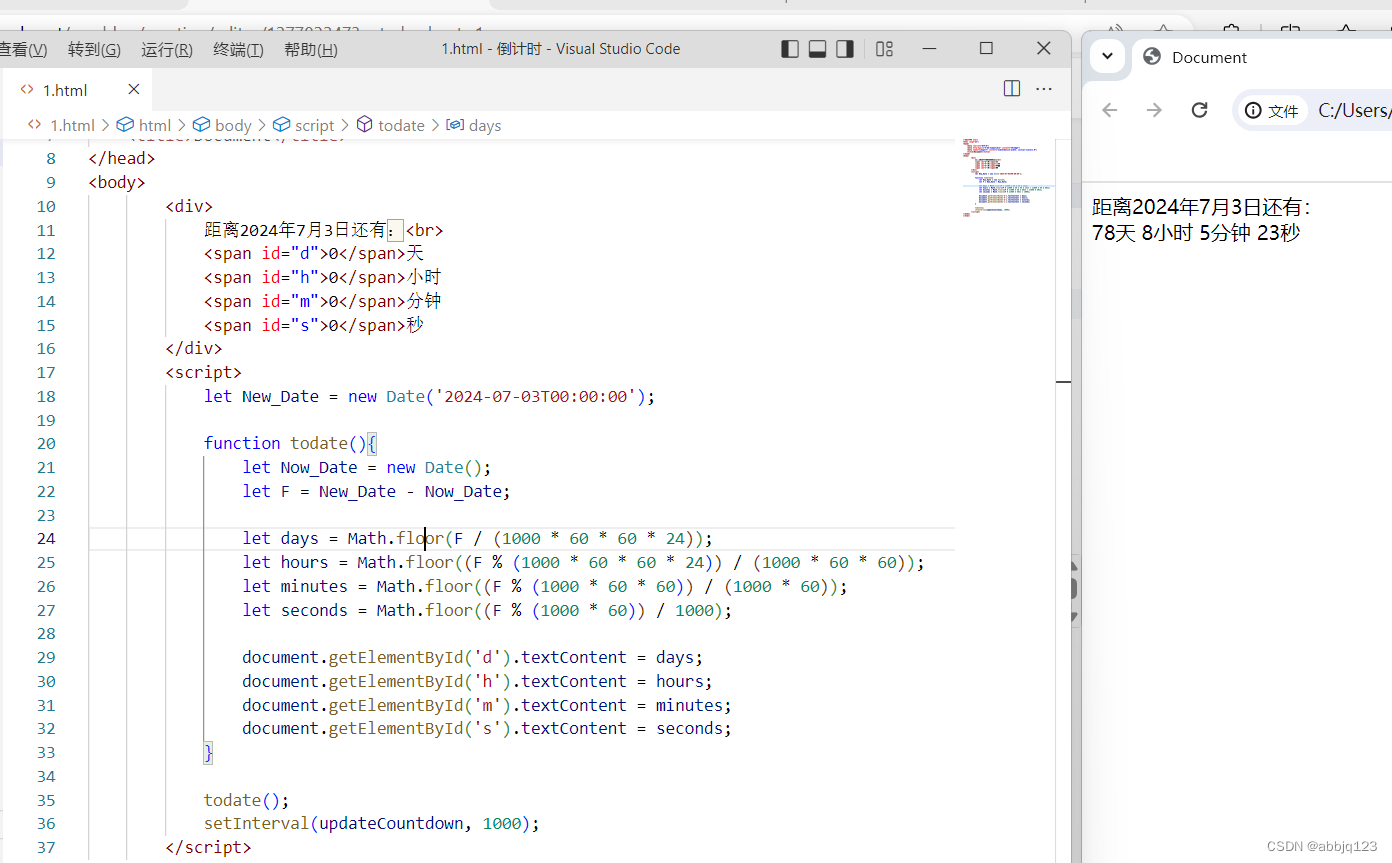
Task: Click 'setInterval' on line 36
Action: [x=256, y=824]
